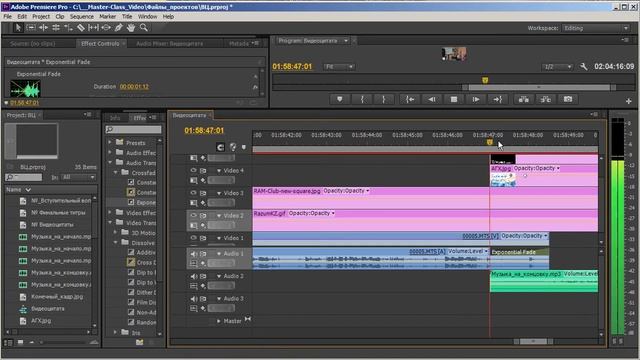Click timeline timecode 01:58:47:01
The height and width of the screenshot is (360, 640).
pyautogui.click(x=204, y=131)
